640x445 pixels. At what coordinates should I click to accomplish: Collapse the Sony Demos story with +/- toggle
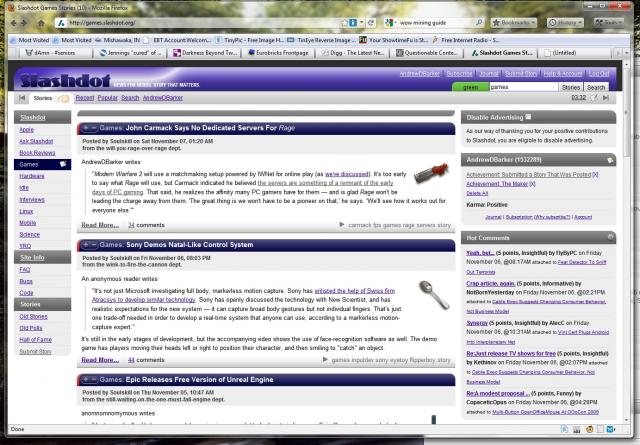89,245
